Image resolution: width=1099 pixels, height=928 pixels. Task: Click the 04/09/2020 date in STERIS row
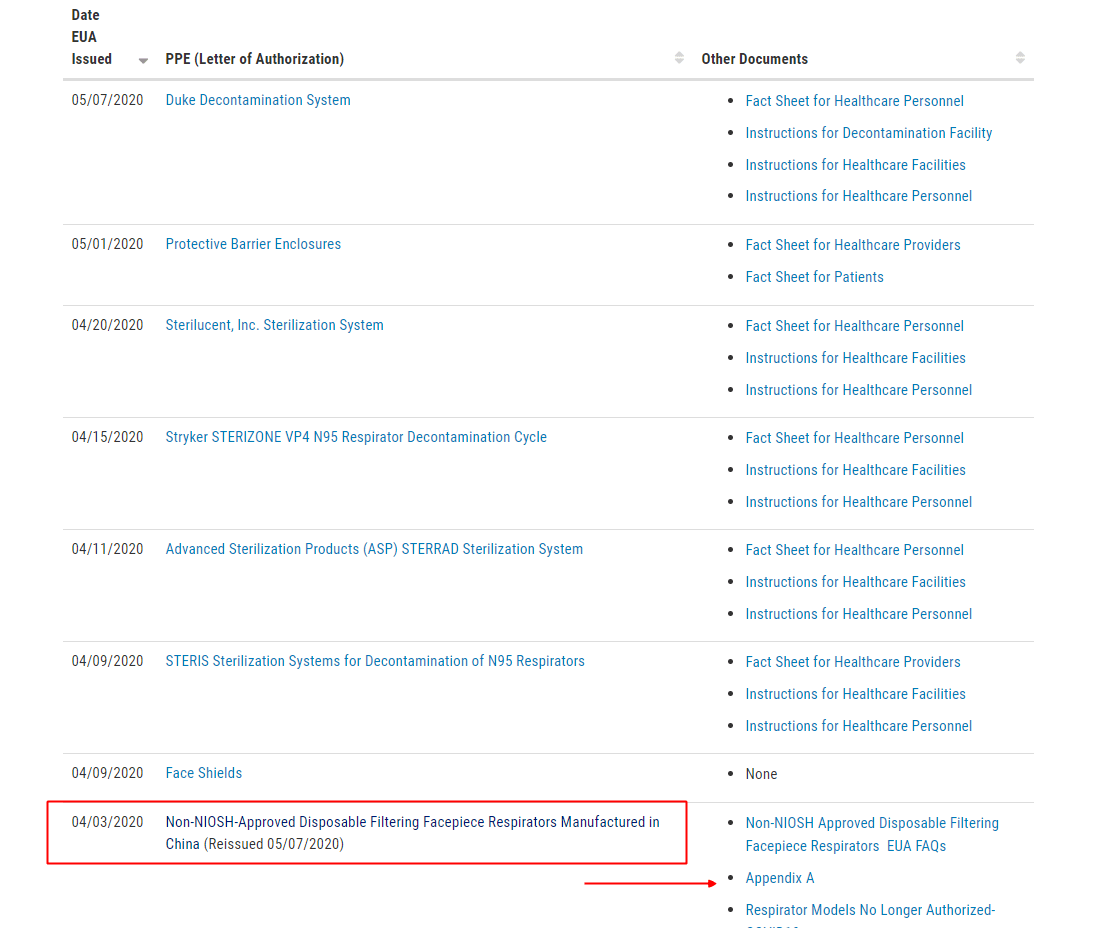point(107,661)
